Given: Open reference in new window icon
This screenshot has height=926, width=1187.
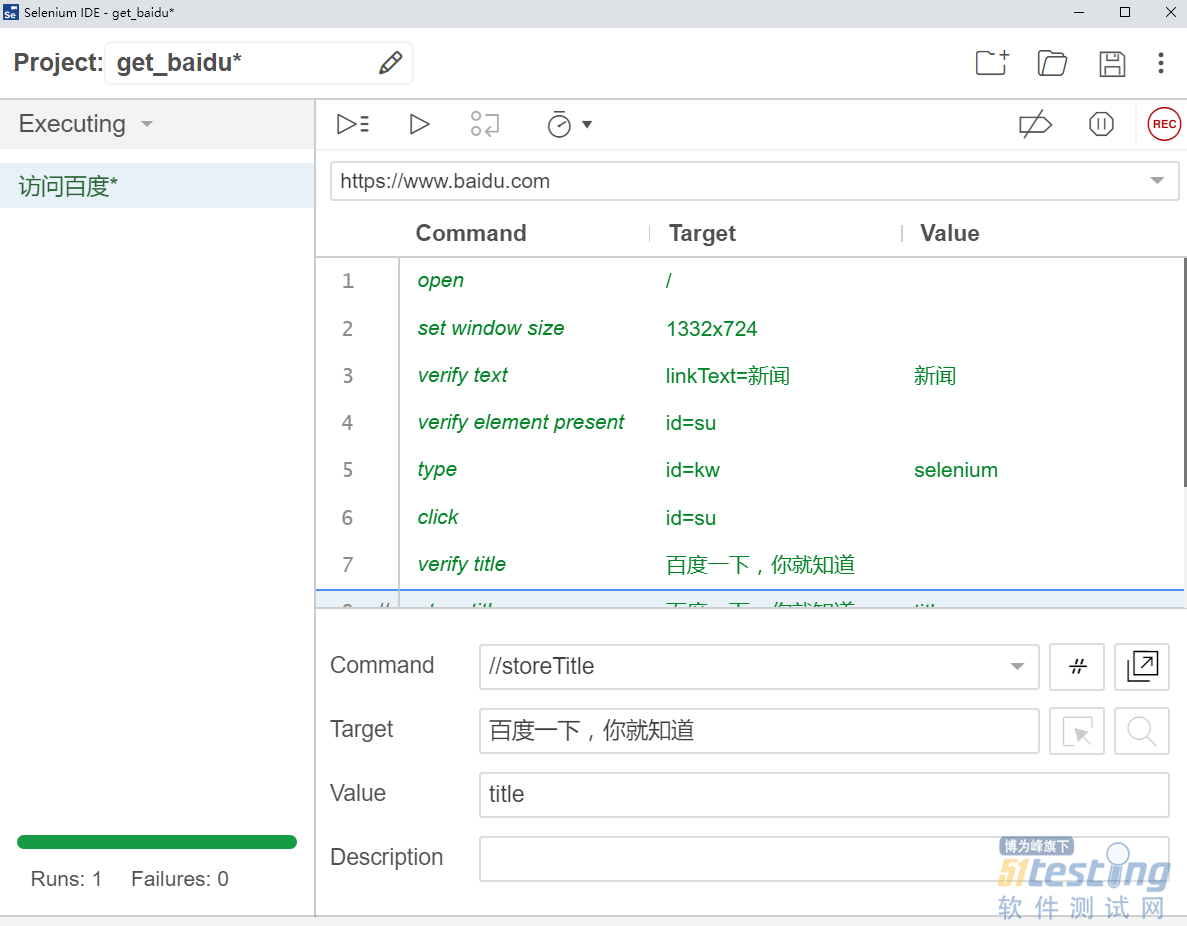Looking at the screenshot, I should (1142, 666).
